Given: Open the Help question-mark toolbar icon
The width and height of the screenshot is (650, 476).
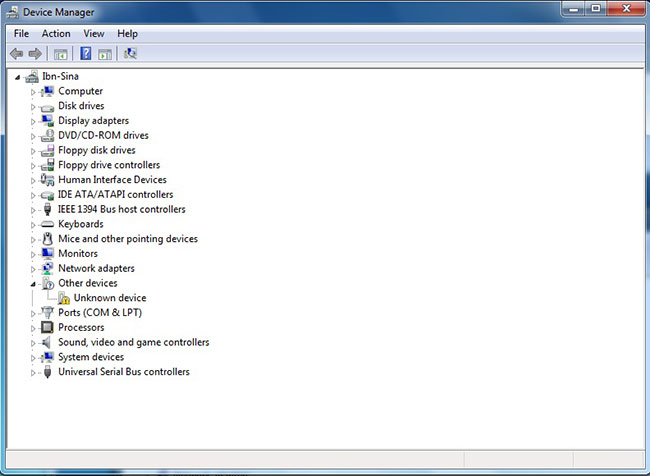Looking at the screenshot, I should pyautogui.click(x=86, y=53).
